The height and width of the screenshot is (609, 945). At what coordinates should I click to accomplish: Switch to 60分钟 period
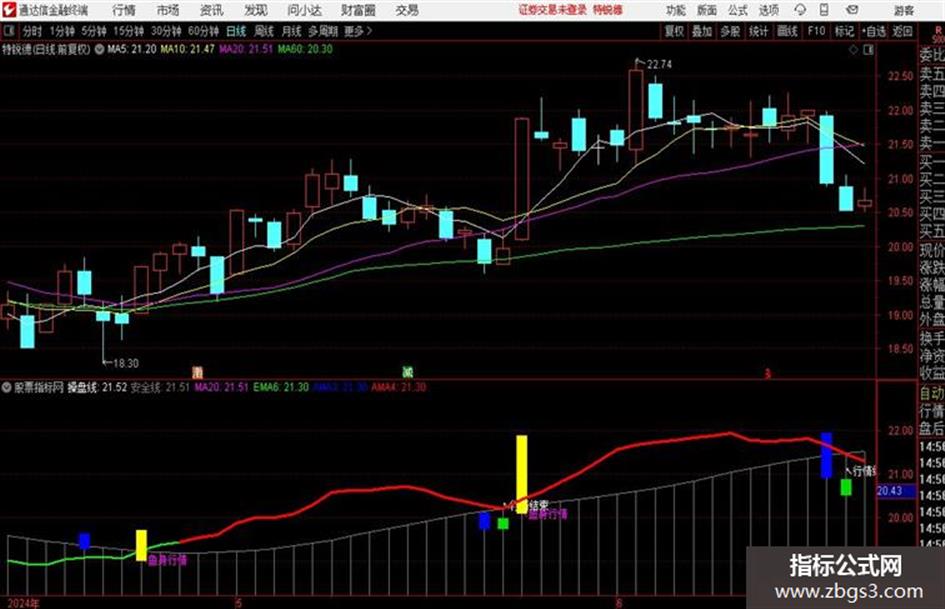(203, 31)
